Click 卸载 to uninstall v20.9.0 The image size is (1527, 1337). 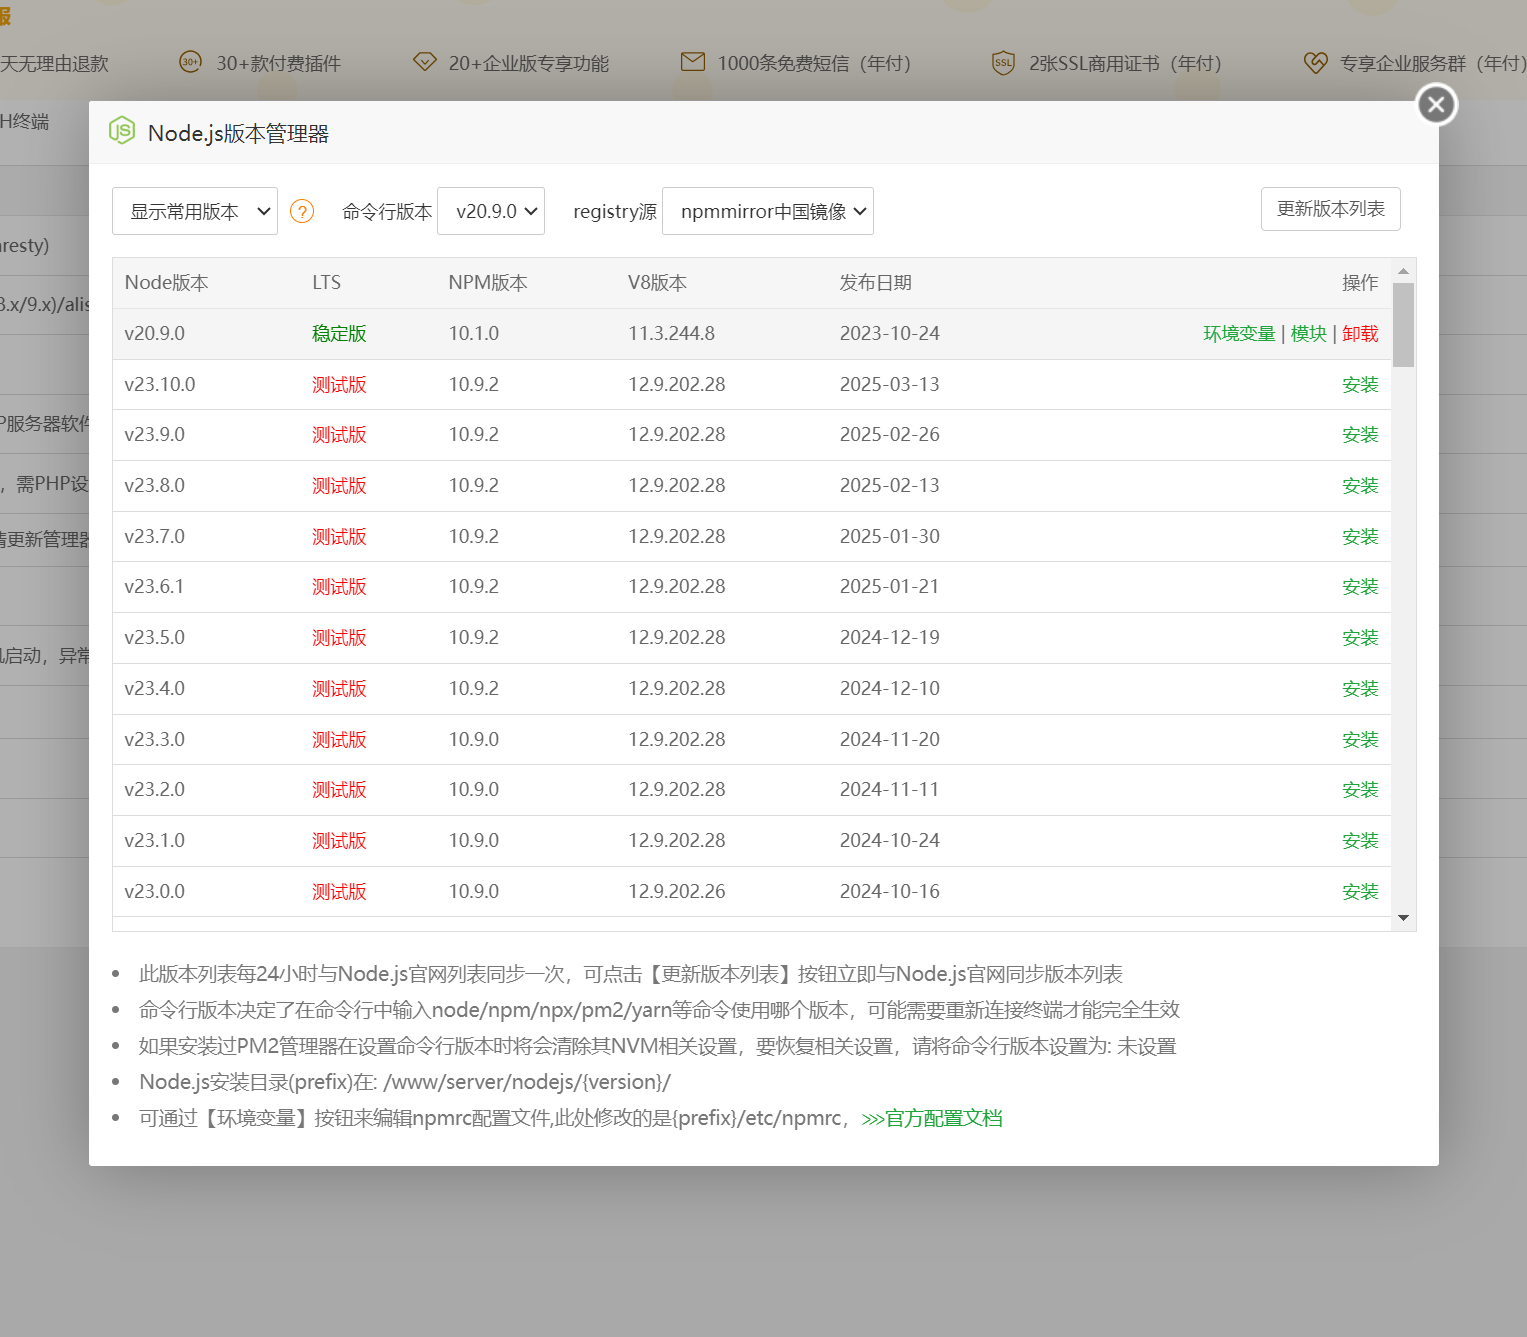coord(1360,334)
